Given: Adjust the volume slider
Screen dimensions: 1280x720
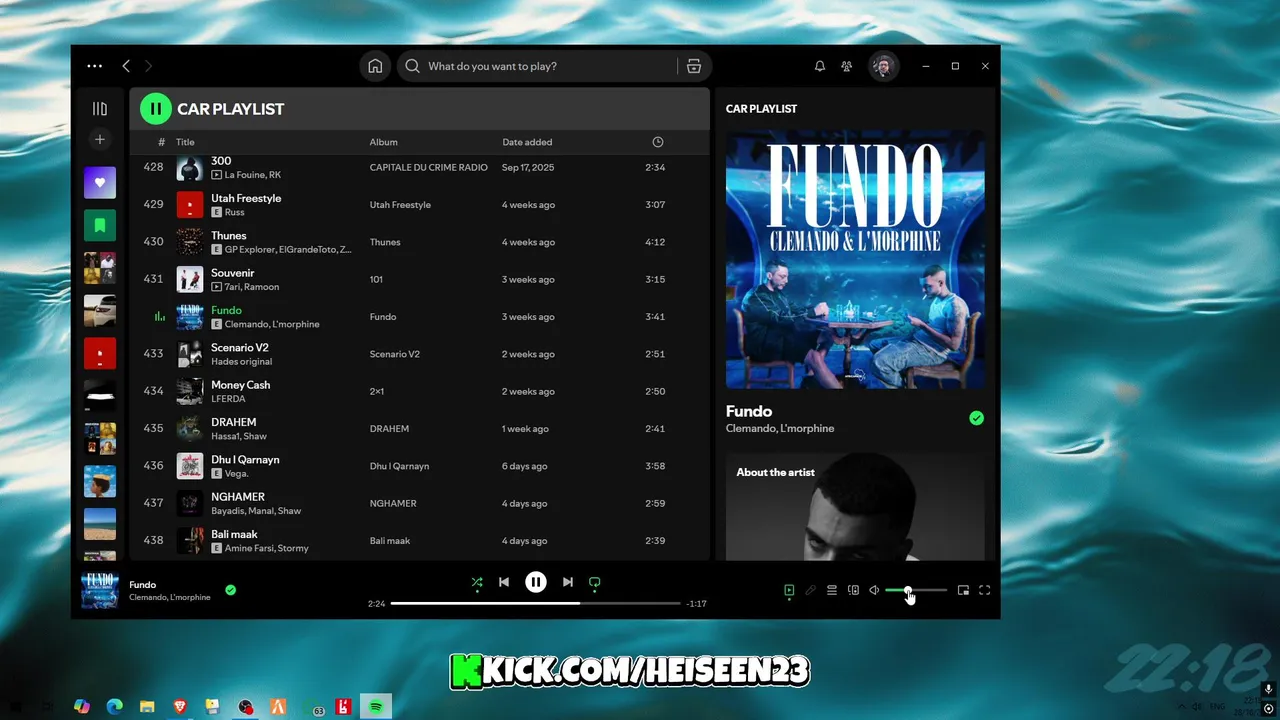Looking at the screenshot, I should coord(916,591).
